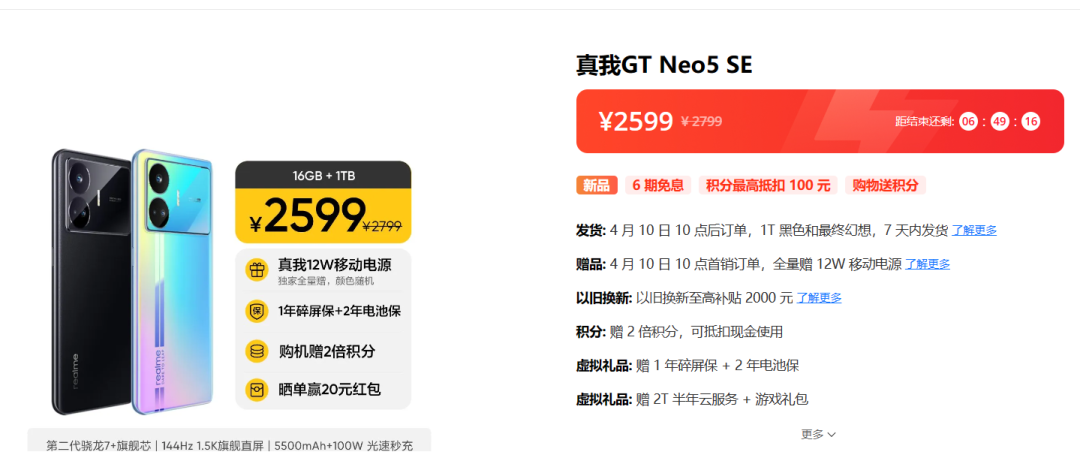Screen dimensions: 1080x467
Task: Click the shield icon for screen protection
Action: [x=257, y=311]
